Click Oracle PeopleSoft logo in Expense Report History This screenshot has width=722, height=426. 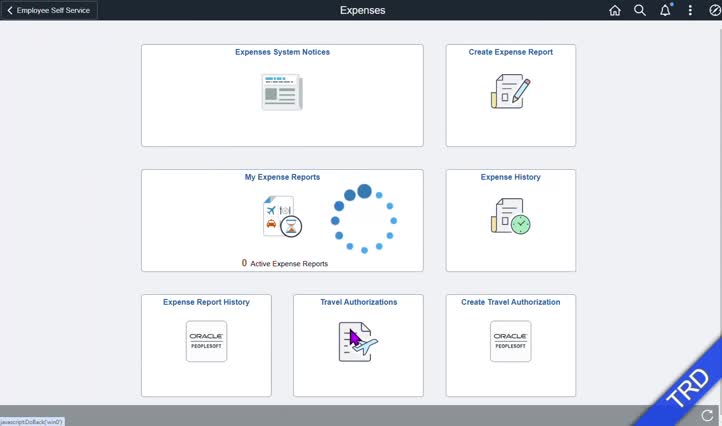click(206, 341)
